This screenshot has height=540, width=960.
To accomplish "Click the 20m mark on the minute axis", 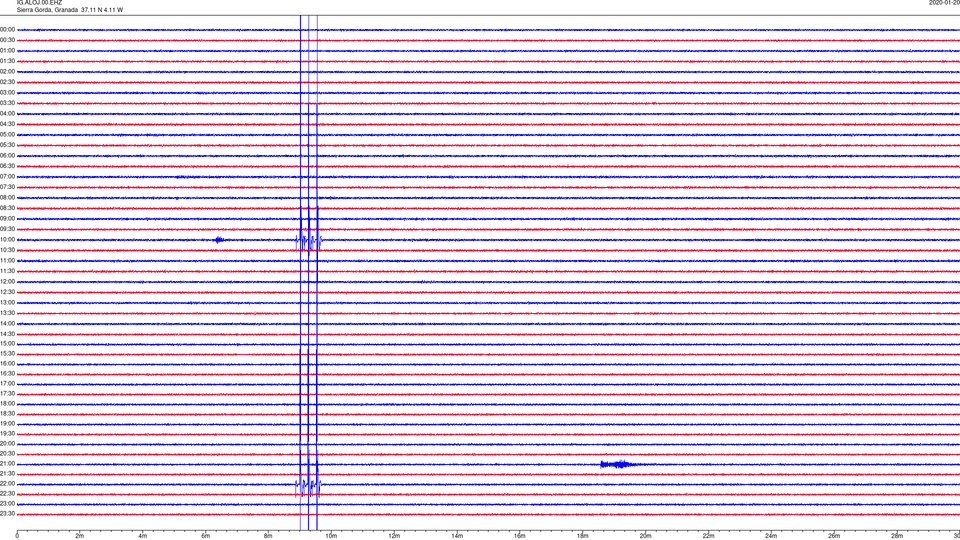I will click(645, 536).
